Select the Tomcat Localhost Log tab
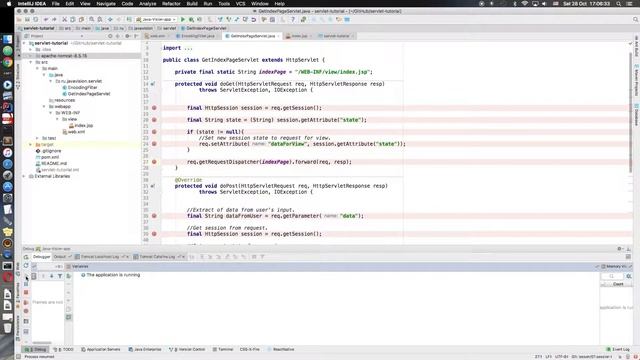 click(x=102, y=257)
